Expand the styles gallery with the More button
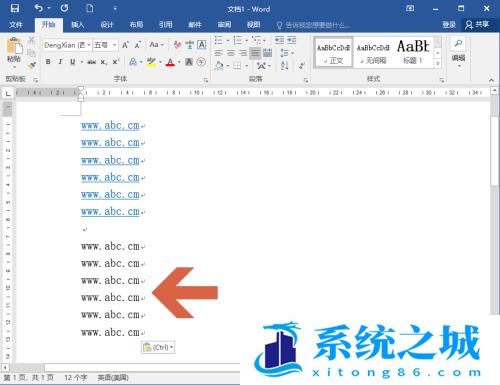 click(438, 63)
